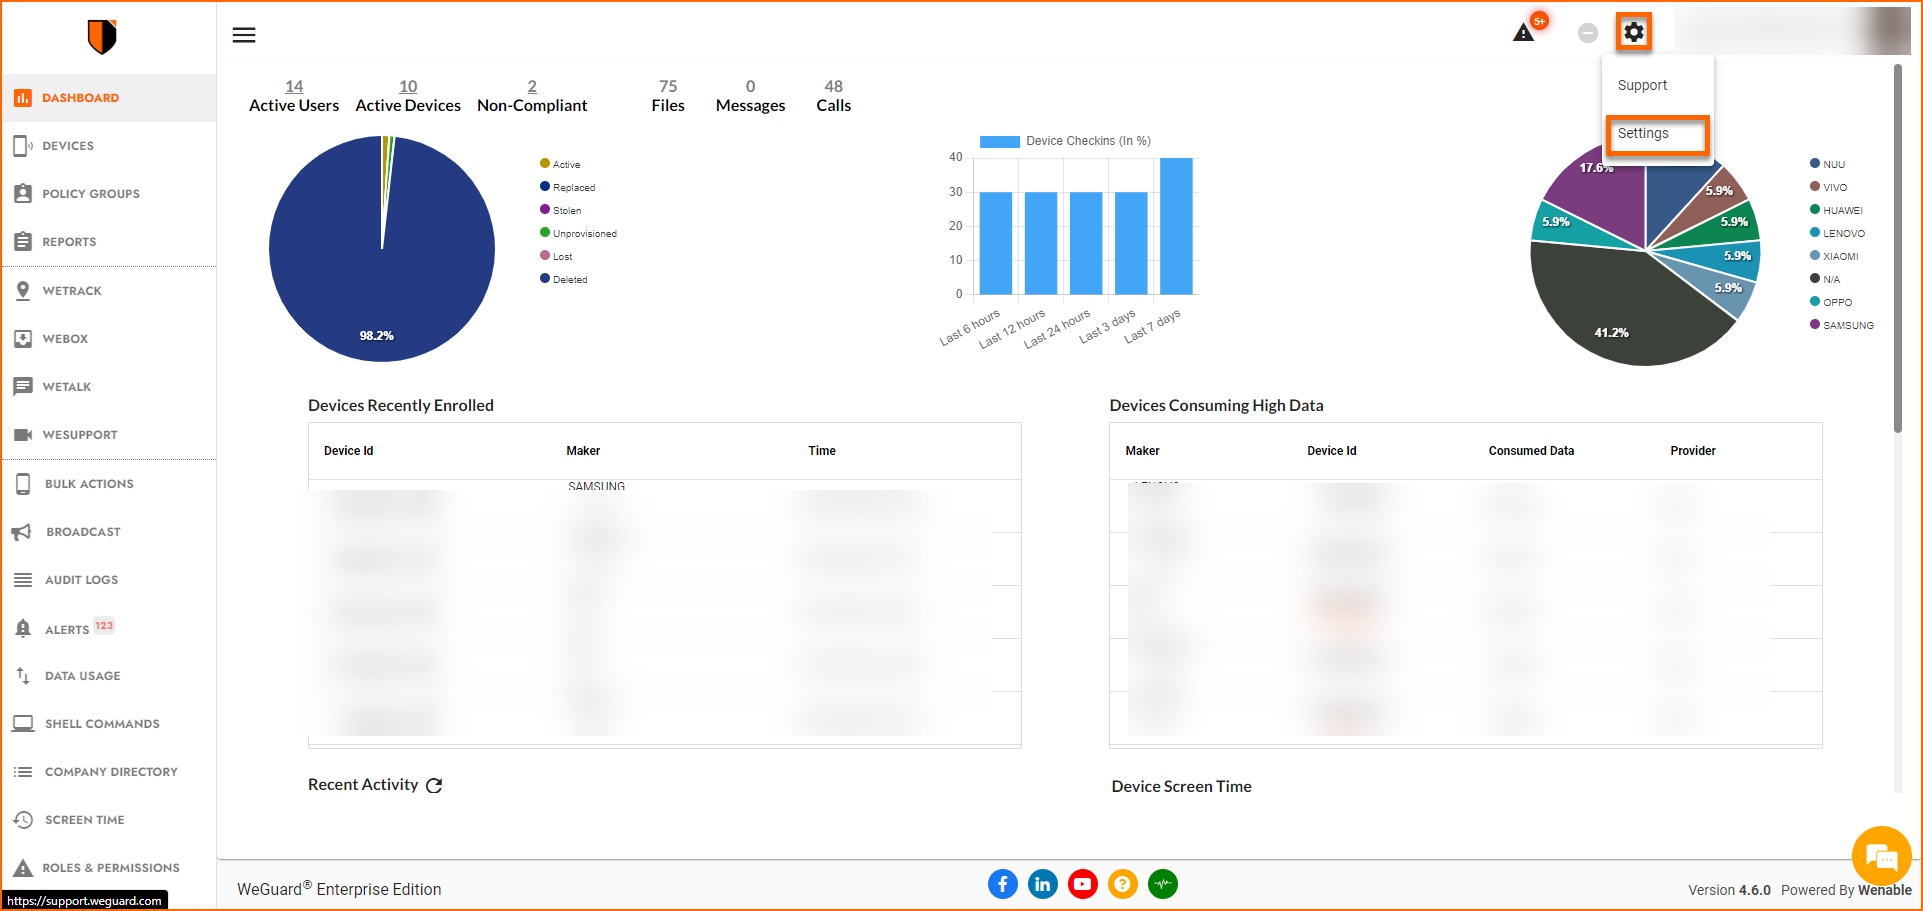Open the YouTube social icon
This screenshot has width=1923, height=911.
point(1083,884)
